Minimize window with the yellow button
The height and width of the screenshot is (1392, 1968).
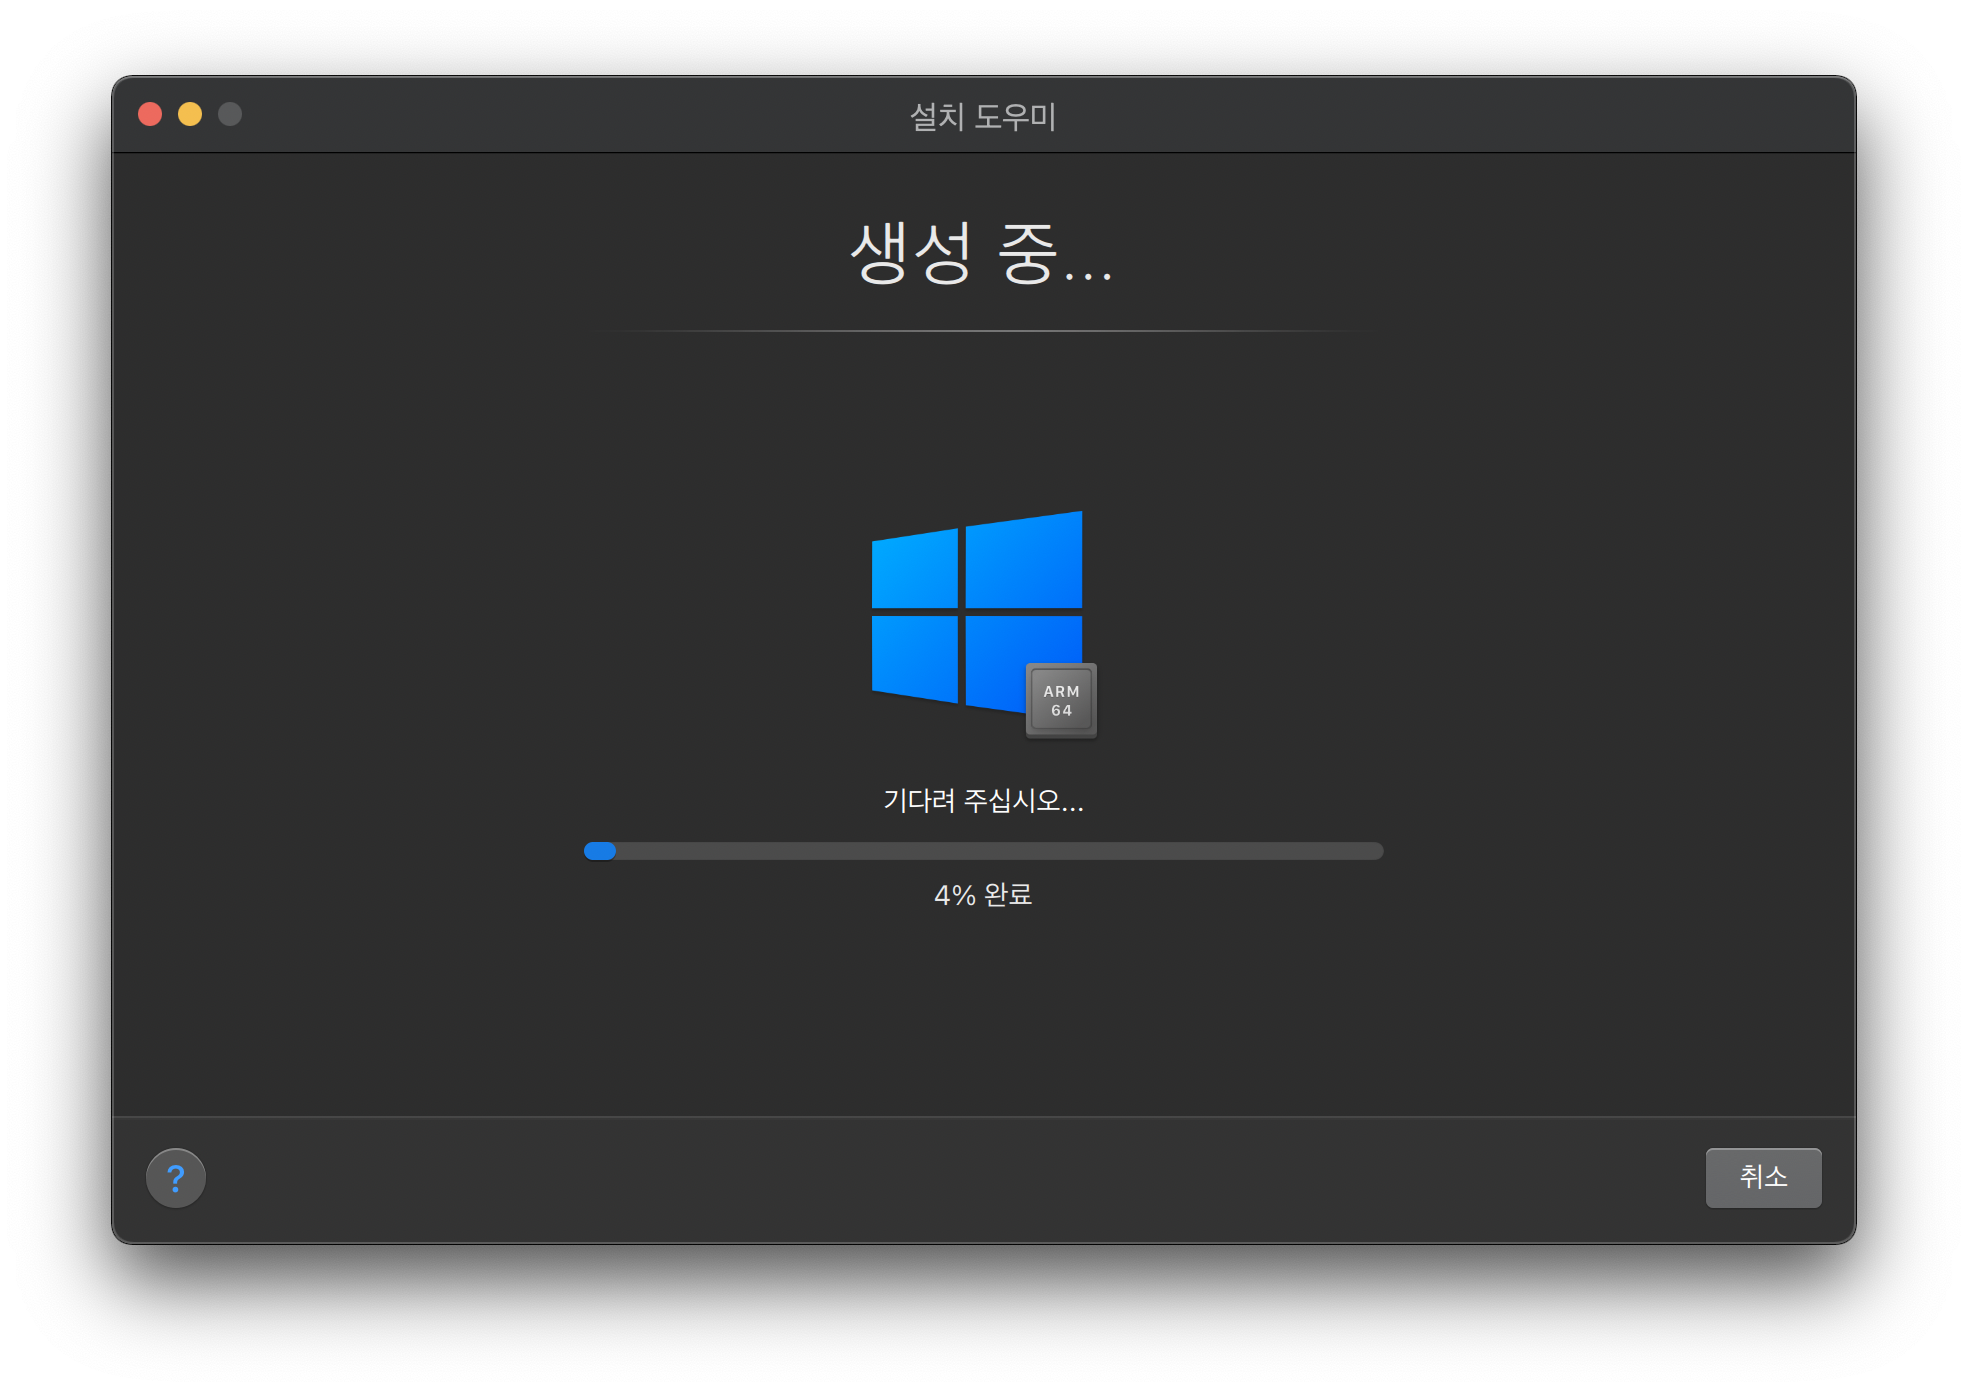click(190, 114)
